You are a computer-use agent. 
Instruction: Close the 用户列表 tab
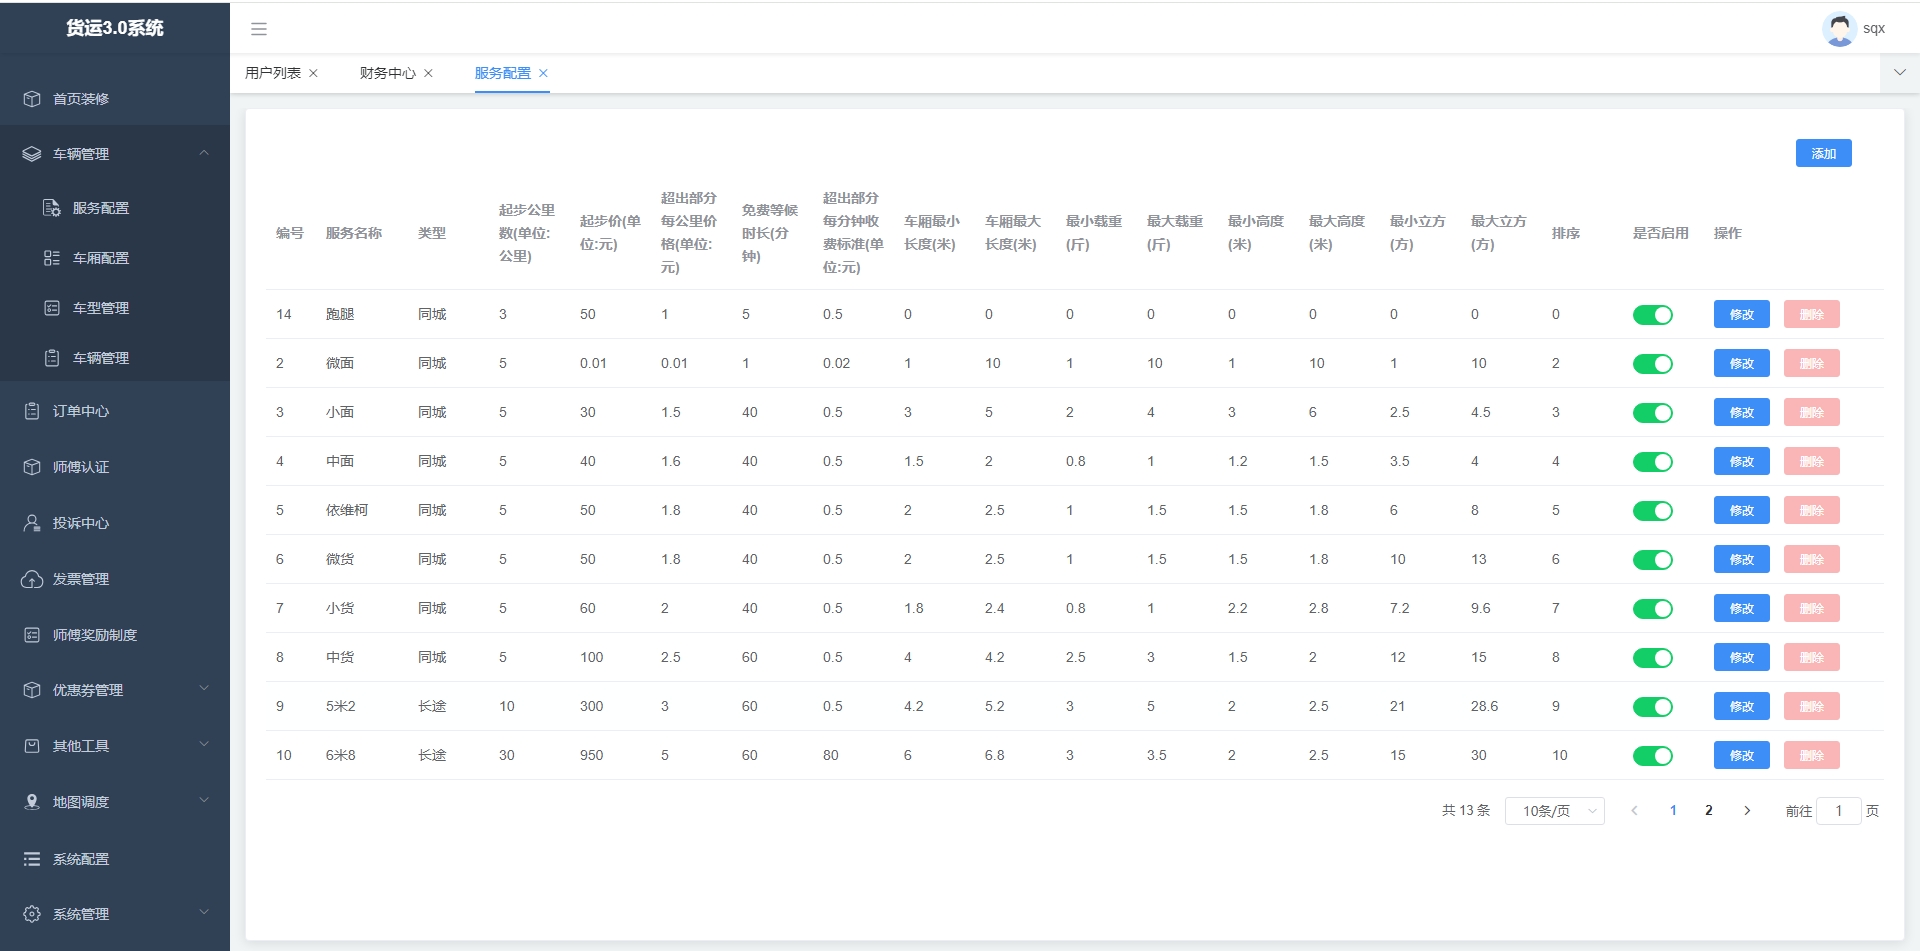313,73
